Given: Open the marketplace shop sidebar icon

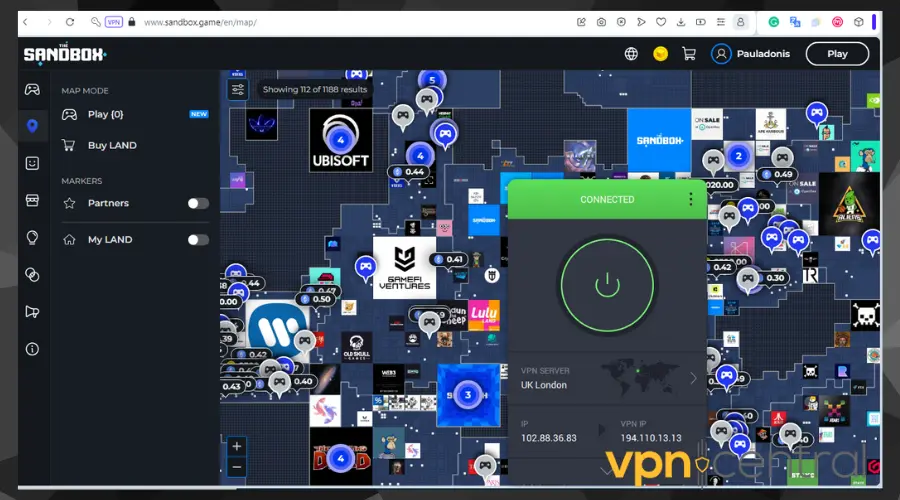Looking at the screenshot, I should (32, 200).
